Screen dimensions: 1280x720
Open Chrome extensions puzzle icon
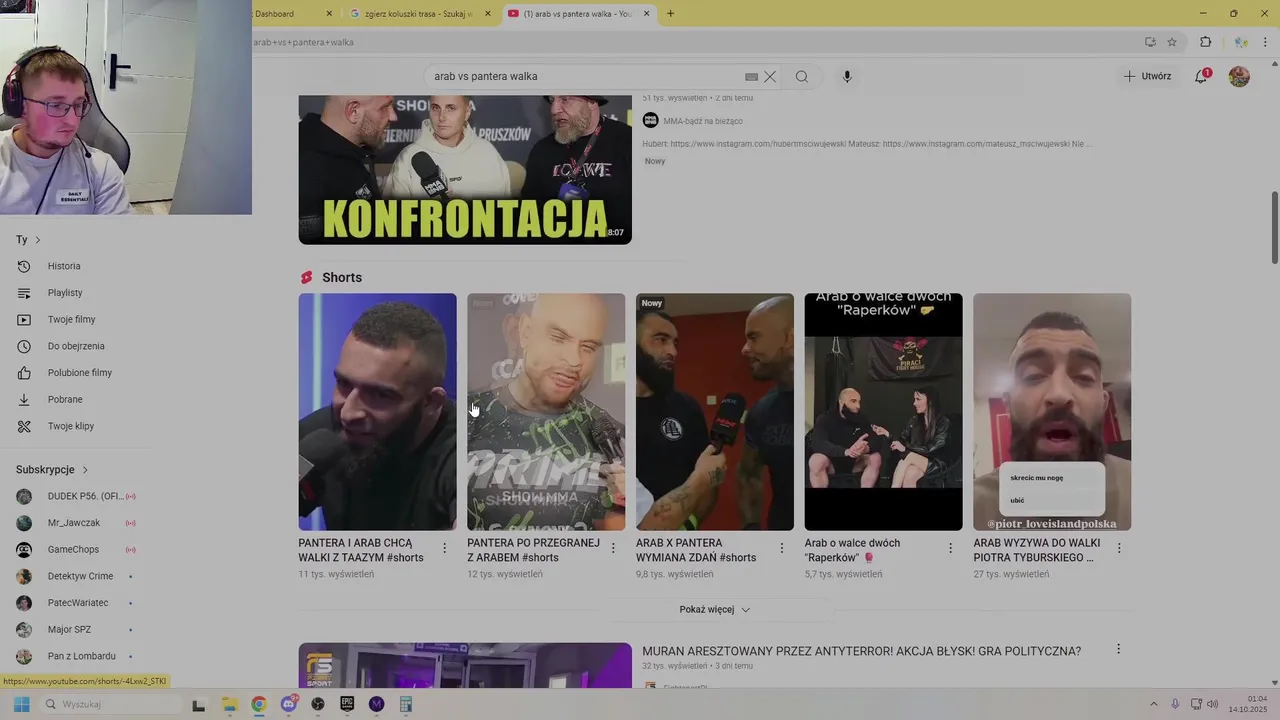pos(1205,42)
